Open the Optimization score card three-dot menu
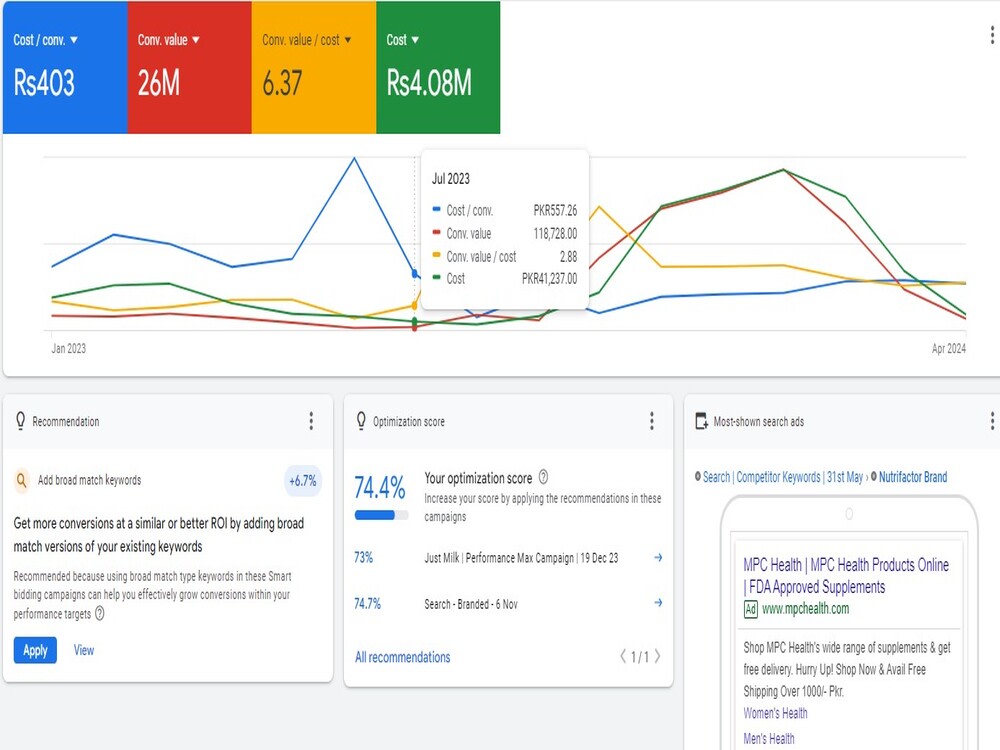 click(x=652, y=421)
